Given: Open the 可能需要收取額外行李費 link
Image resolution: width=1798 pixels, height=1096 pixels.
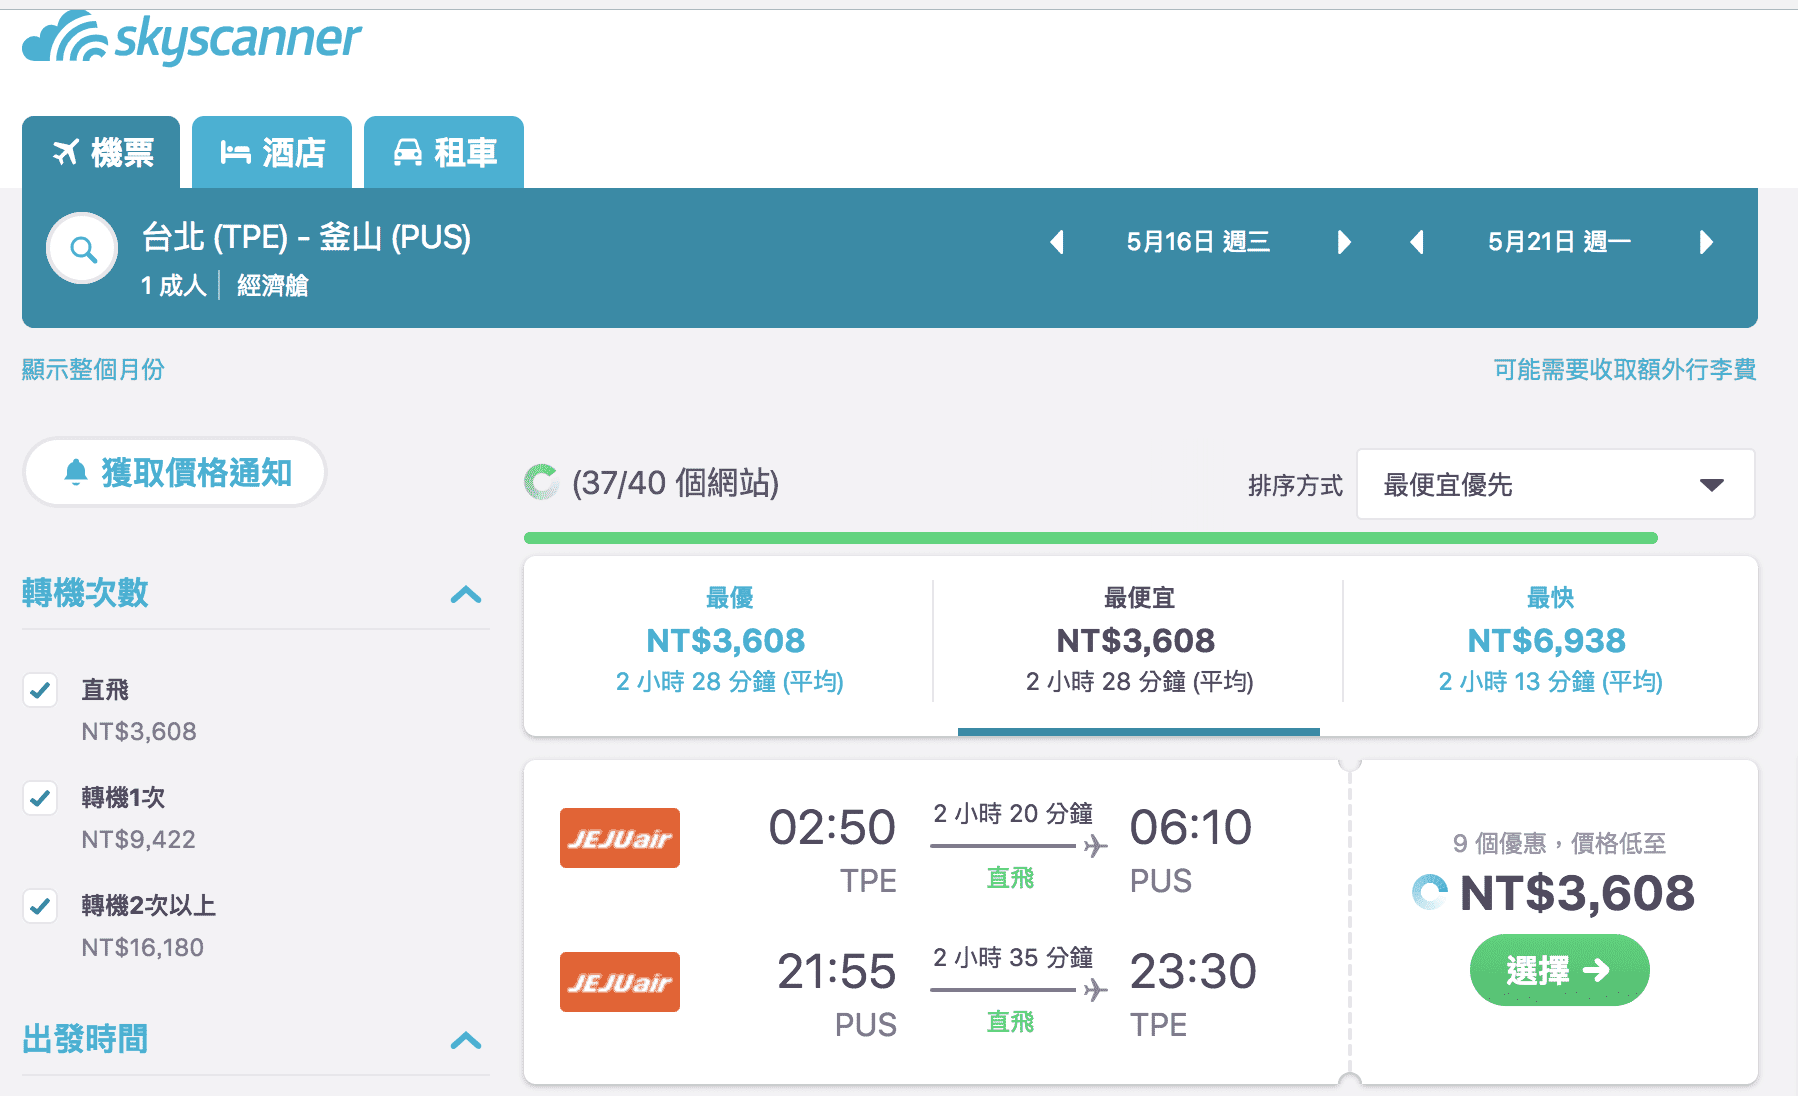Looking at the screenshot, I should pyautogui.click(x=1625, y=369).
